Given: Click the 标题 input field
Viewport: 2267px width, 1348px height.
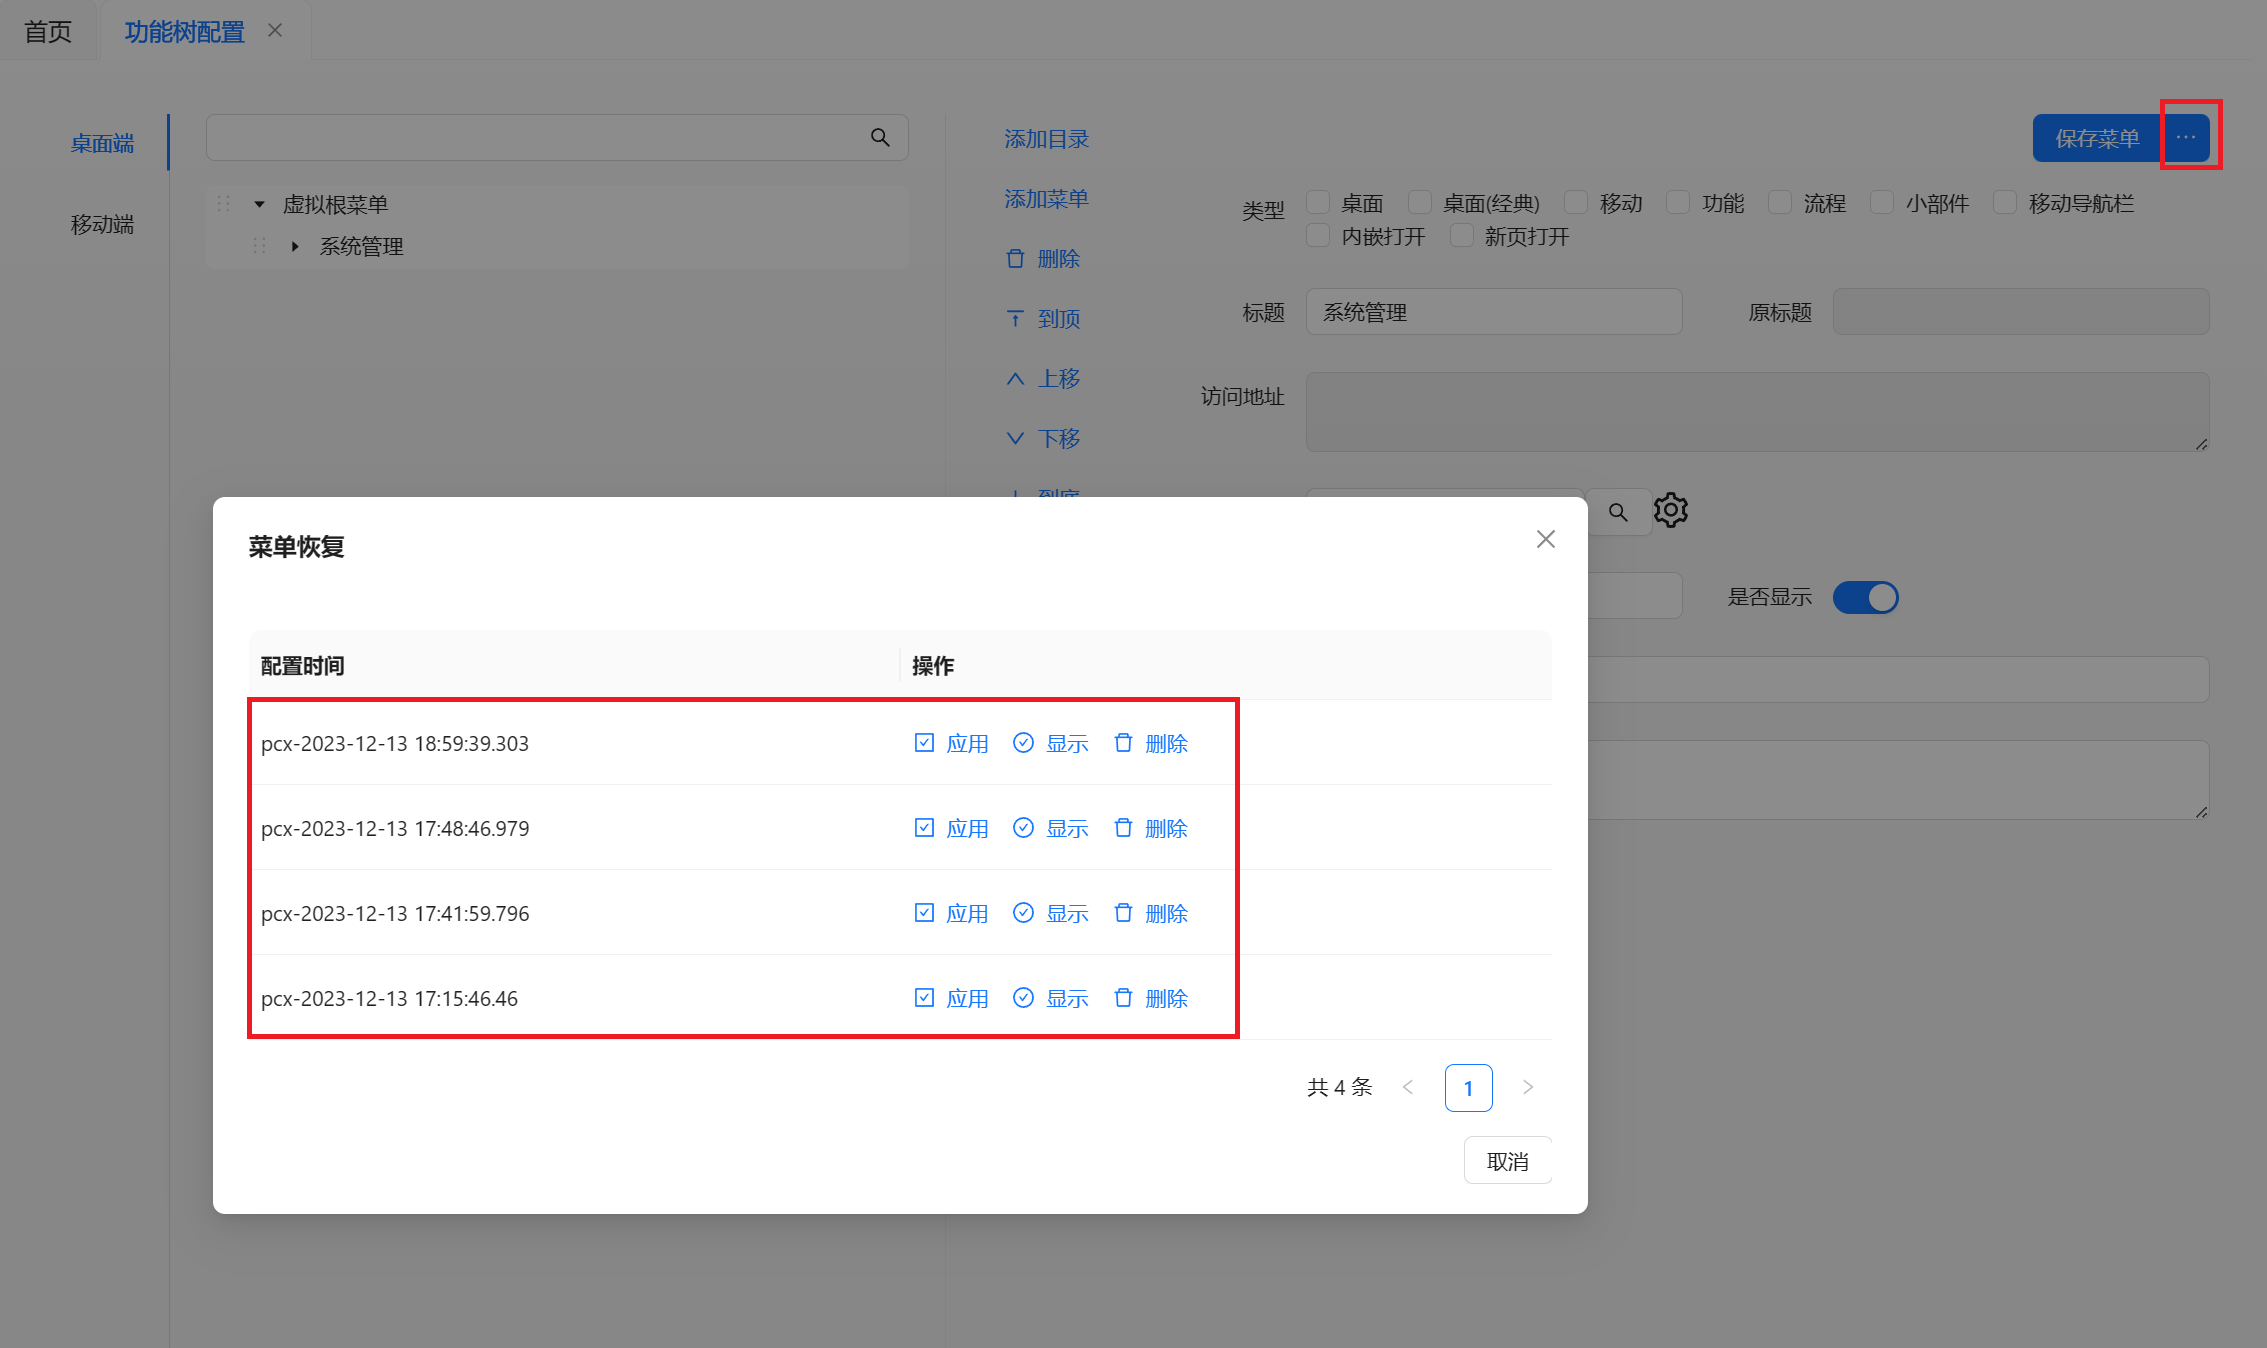Looking at the screenshot, I should coord(1494,312).
